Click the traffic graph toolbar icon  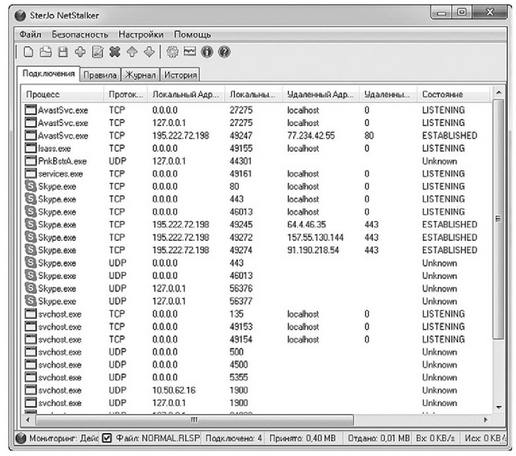click(x=190, y=52)
